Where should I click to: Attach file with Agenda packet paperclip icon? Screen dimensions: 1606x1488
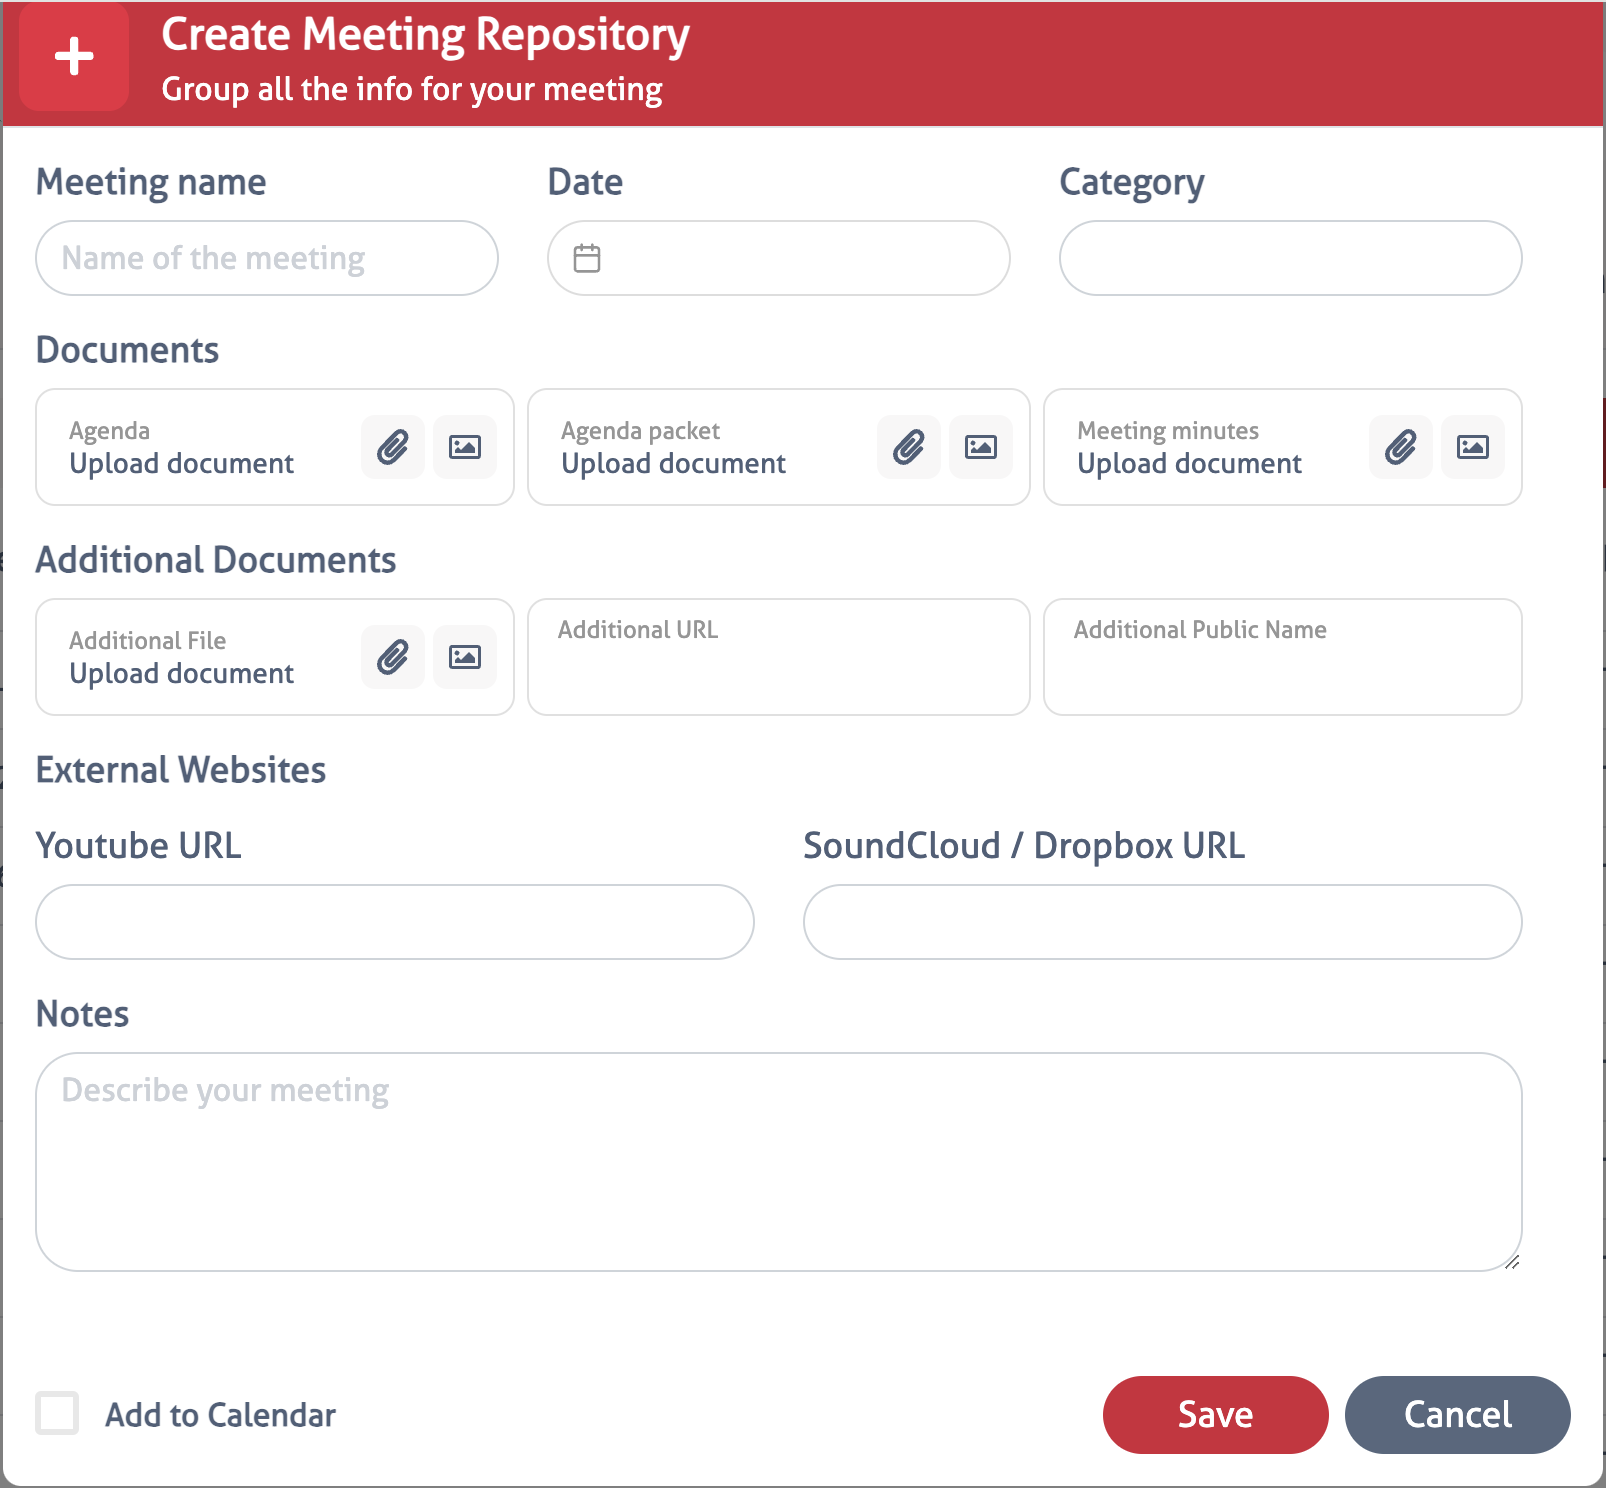pos(909,447)
